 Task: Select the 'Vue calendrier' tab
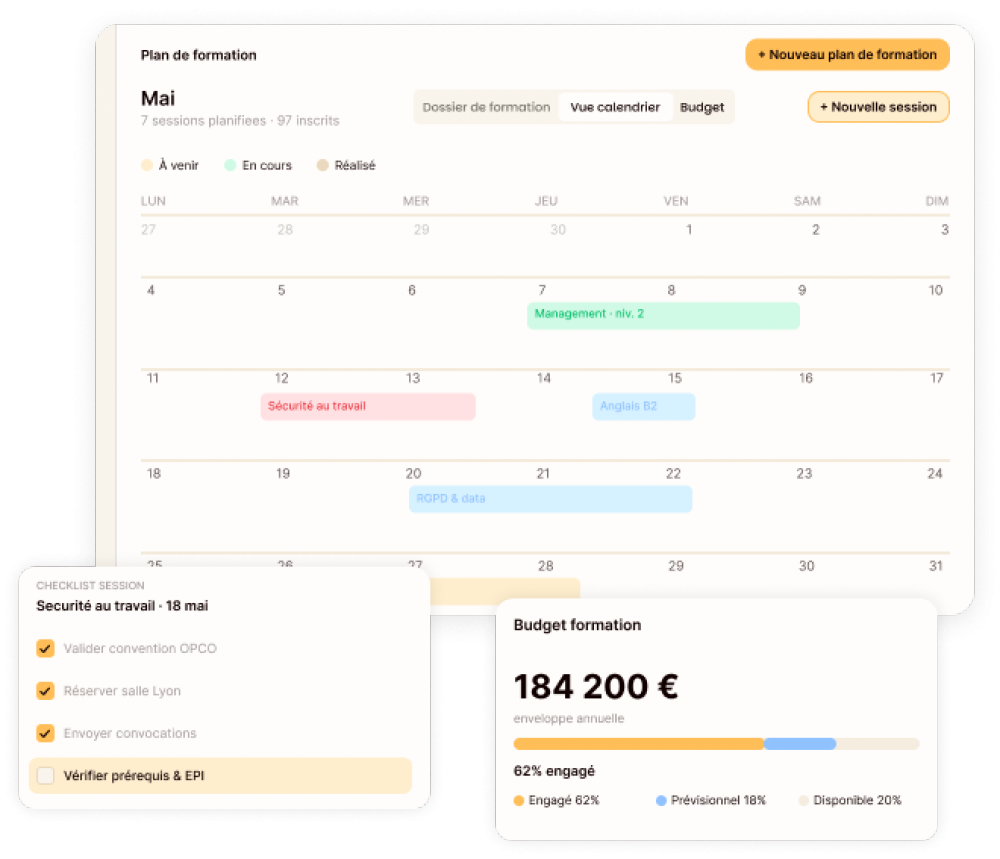pos(615,107)
